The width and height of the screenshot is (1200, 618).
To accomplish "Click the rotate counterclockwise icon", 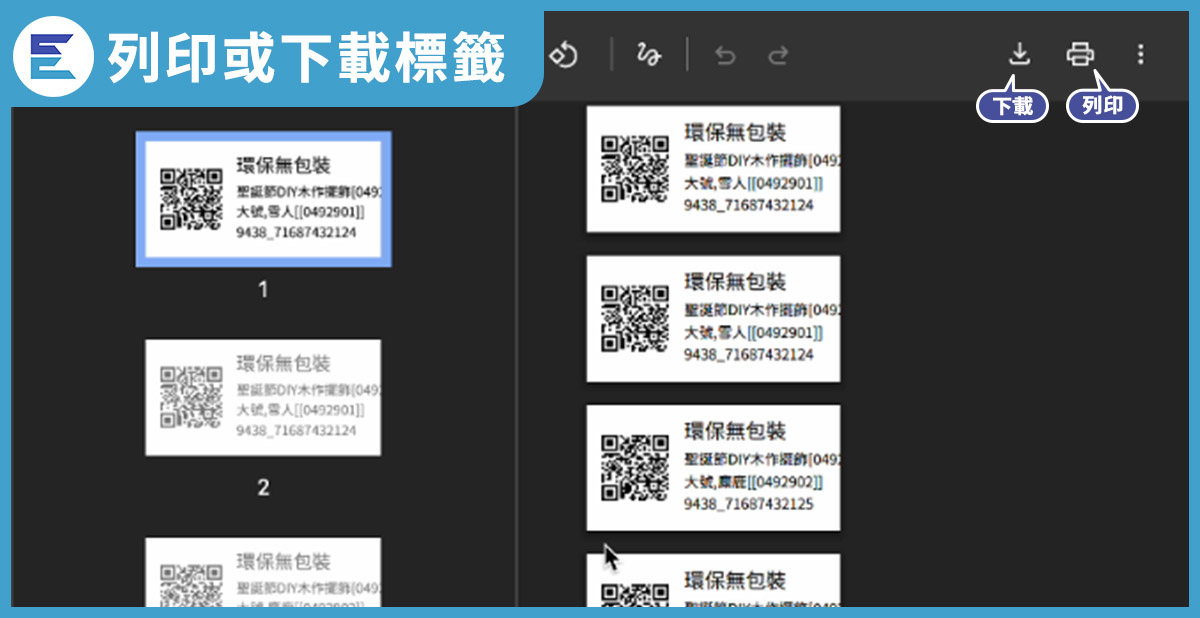I will coord(565,54).
